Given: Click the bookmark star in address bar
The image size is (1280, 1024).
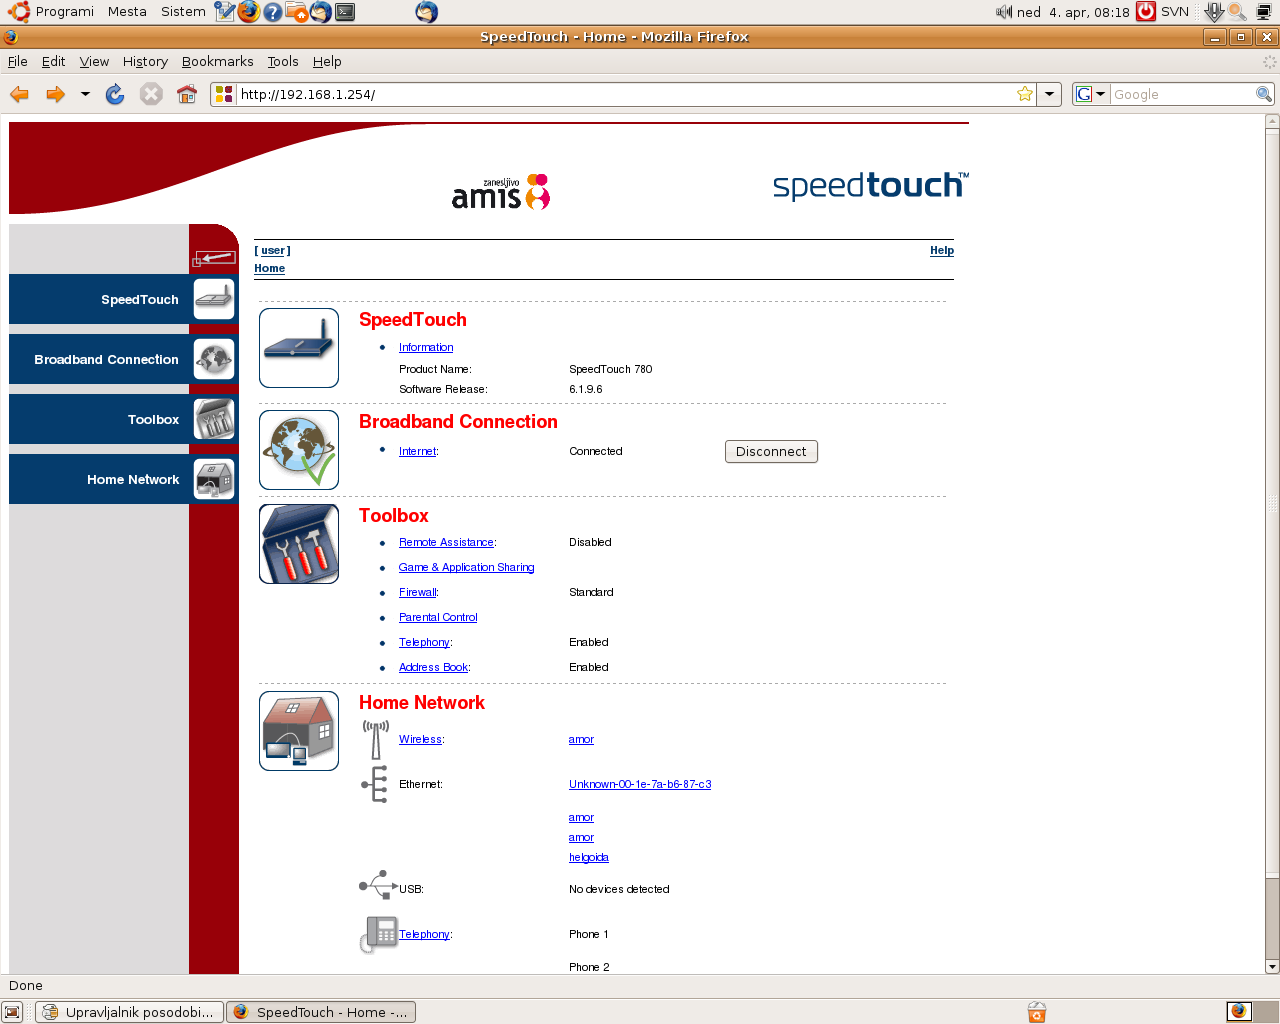Looking at the screenshot, I should (1024, 94).
